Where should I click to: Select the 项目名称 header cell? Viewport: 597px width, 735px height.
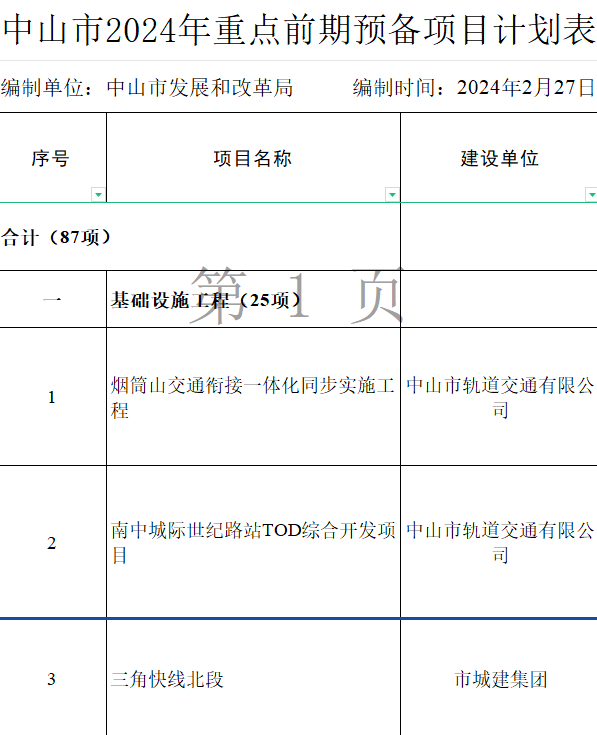pyautogui.click(x=254, y=158)
